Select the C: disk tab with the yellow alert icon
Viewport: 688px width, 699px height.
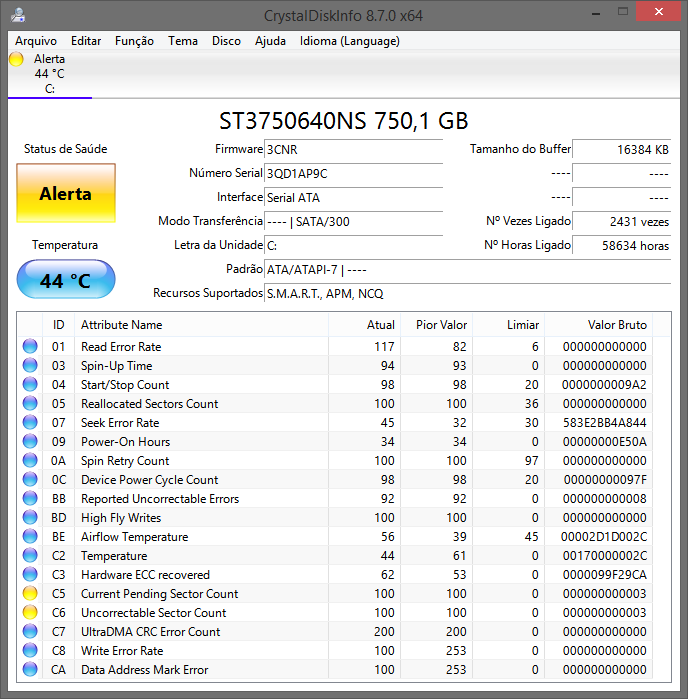pos(49,74)
